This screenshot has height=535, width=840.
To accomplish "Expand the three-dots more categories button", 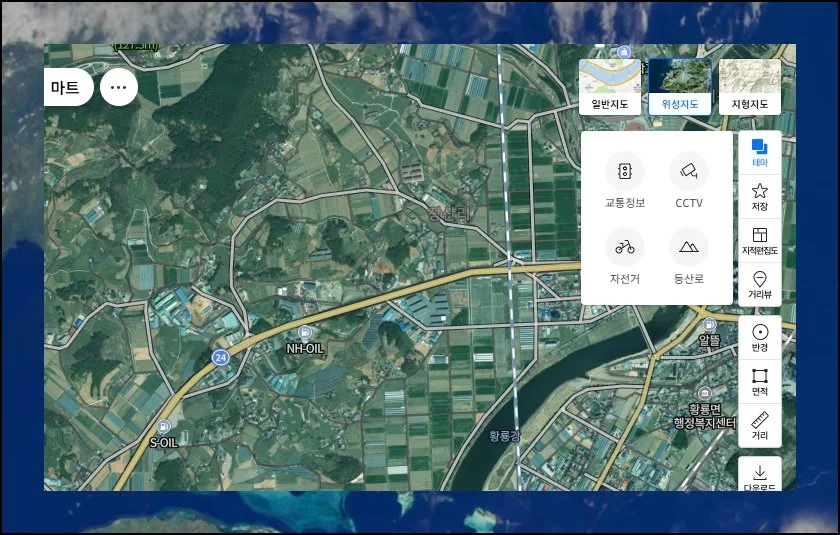I will pyautogui.click(x=119, y=87).
